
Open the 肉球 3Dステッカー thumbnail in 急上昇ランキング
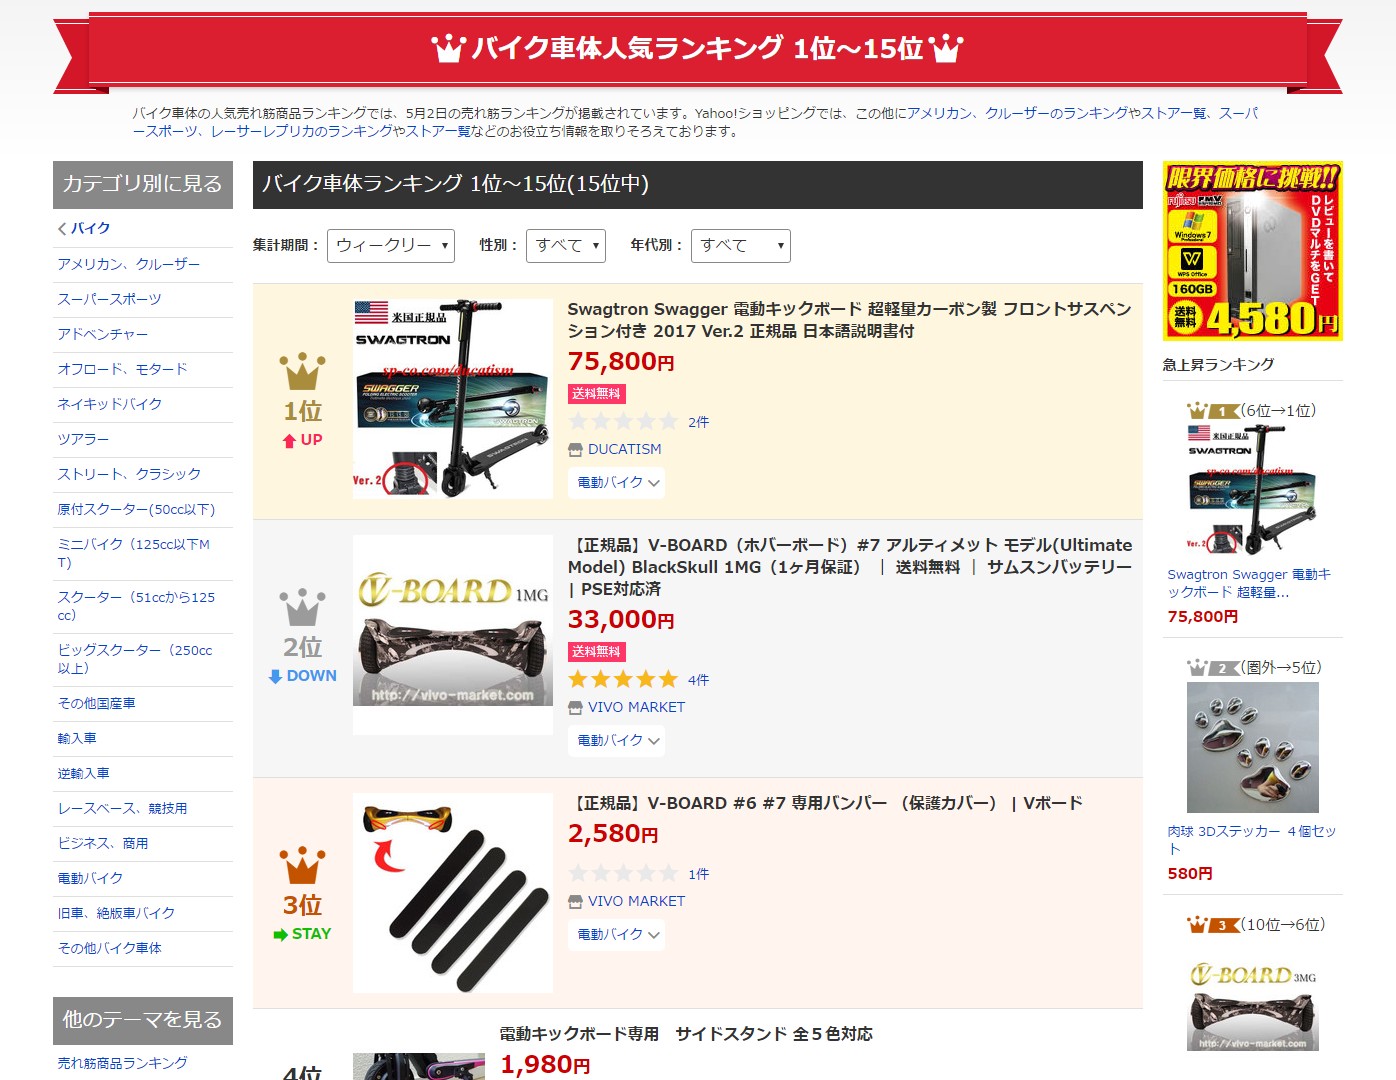point(1253,748)
